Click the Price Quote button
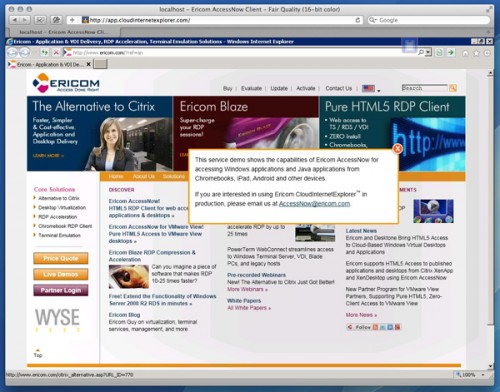The height and width of the screenshot is (392, 500). (61, 258)
